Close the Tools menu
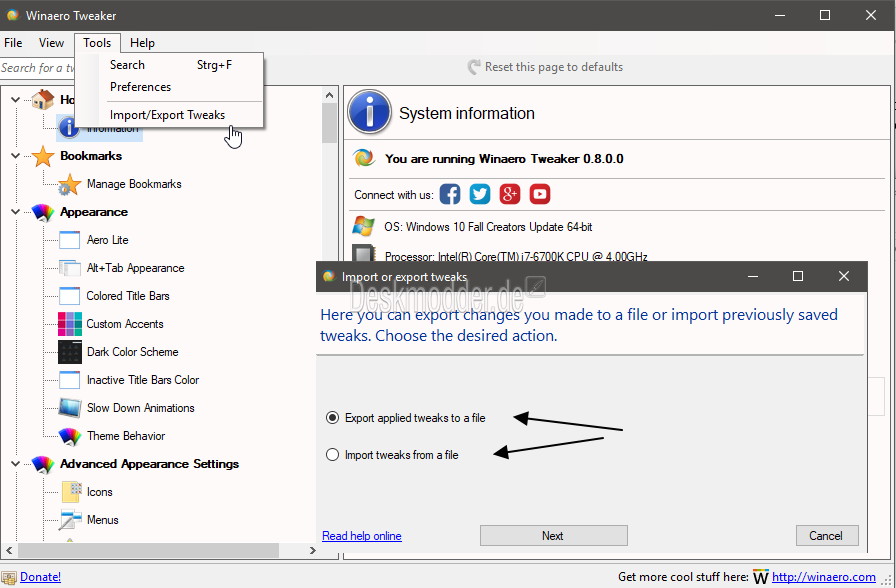 97,43
